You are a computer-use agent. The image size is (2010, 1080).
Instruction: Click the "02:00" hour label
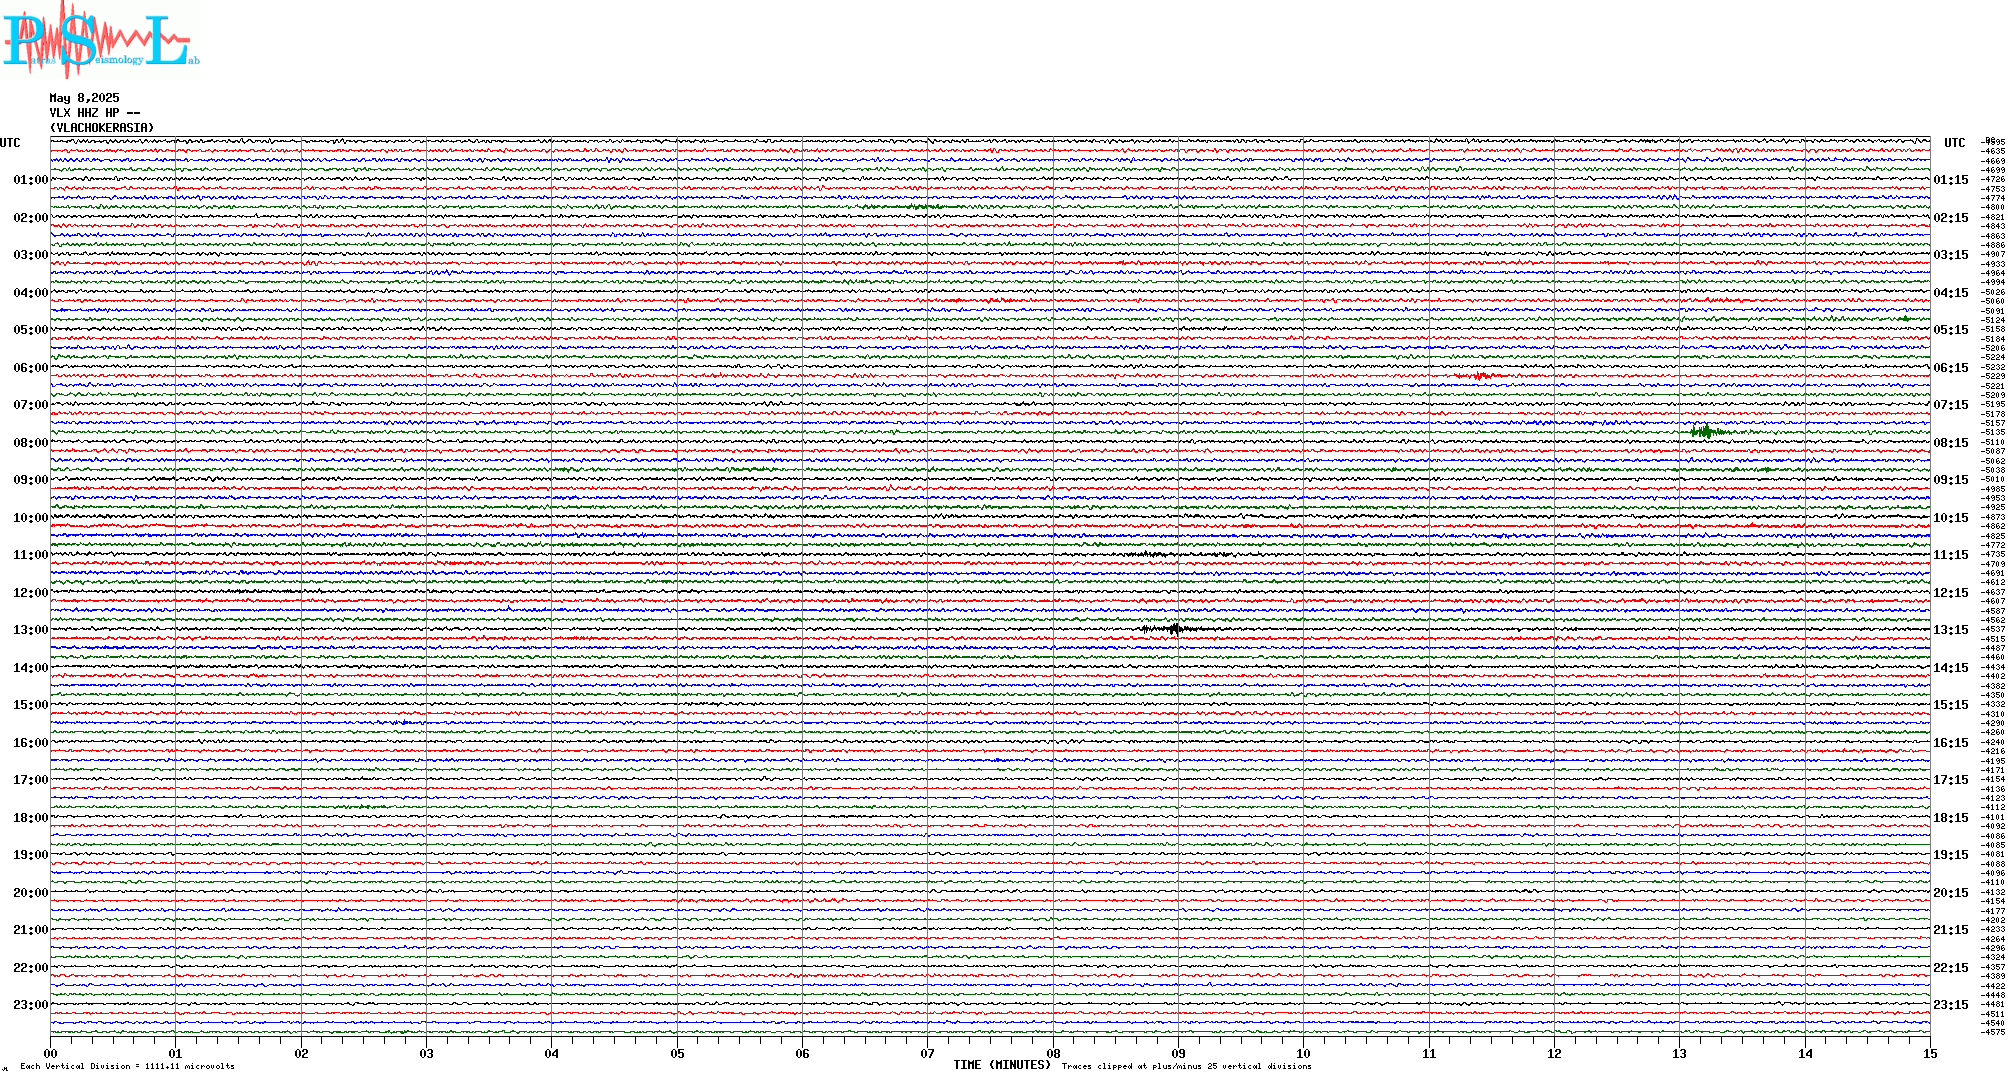(x=30, y=218)
